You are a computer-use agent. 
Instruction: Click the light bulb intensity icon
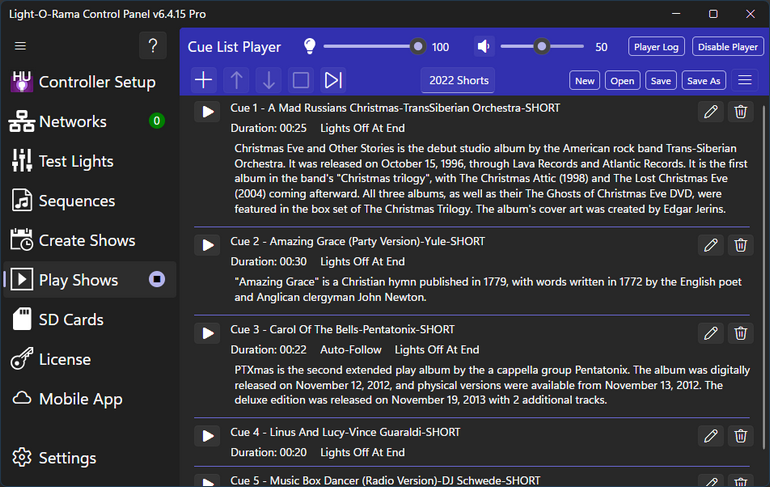(x=310, y=47)
